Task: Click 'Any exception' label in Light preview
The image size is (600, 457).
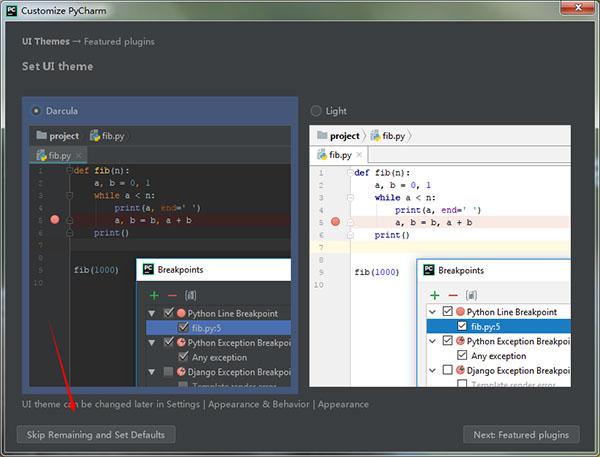Action: click(499, 356)
